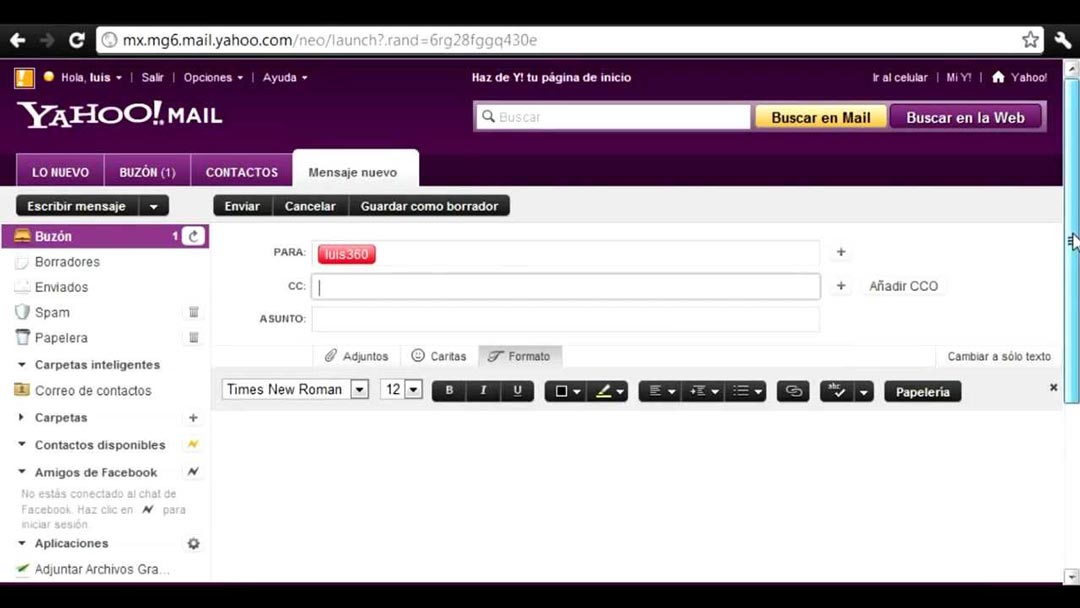Apply underline formatting

tap(517, 390)
